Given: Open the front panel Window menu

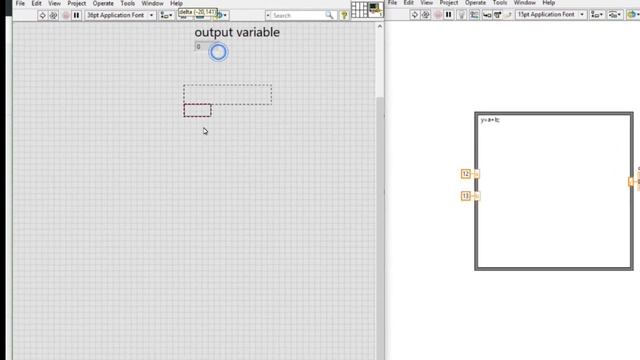Looking at the screenshot, I should [x=152, y=3].
